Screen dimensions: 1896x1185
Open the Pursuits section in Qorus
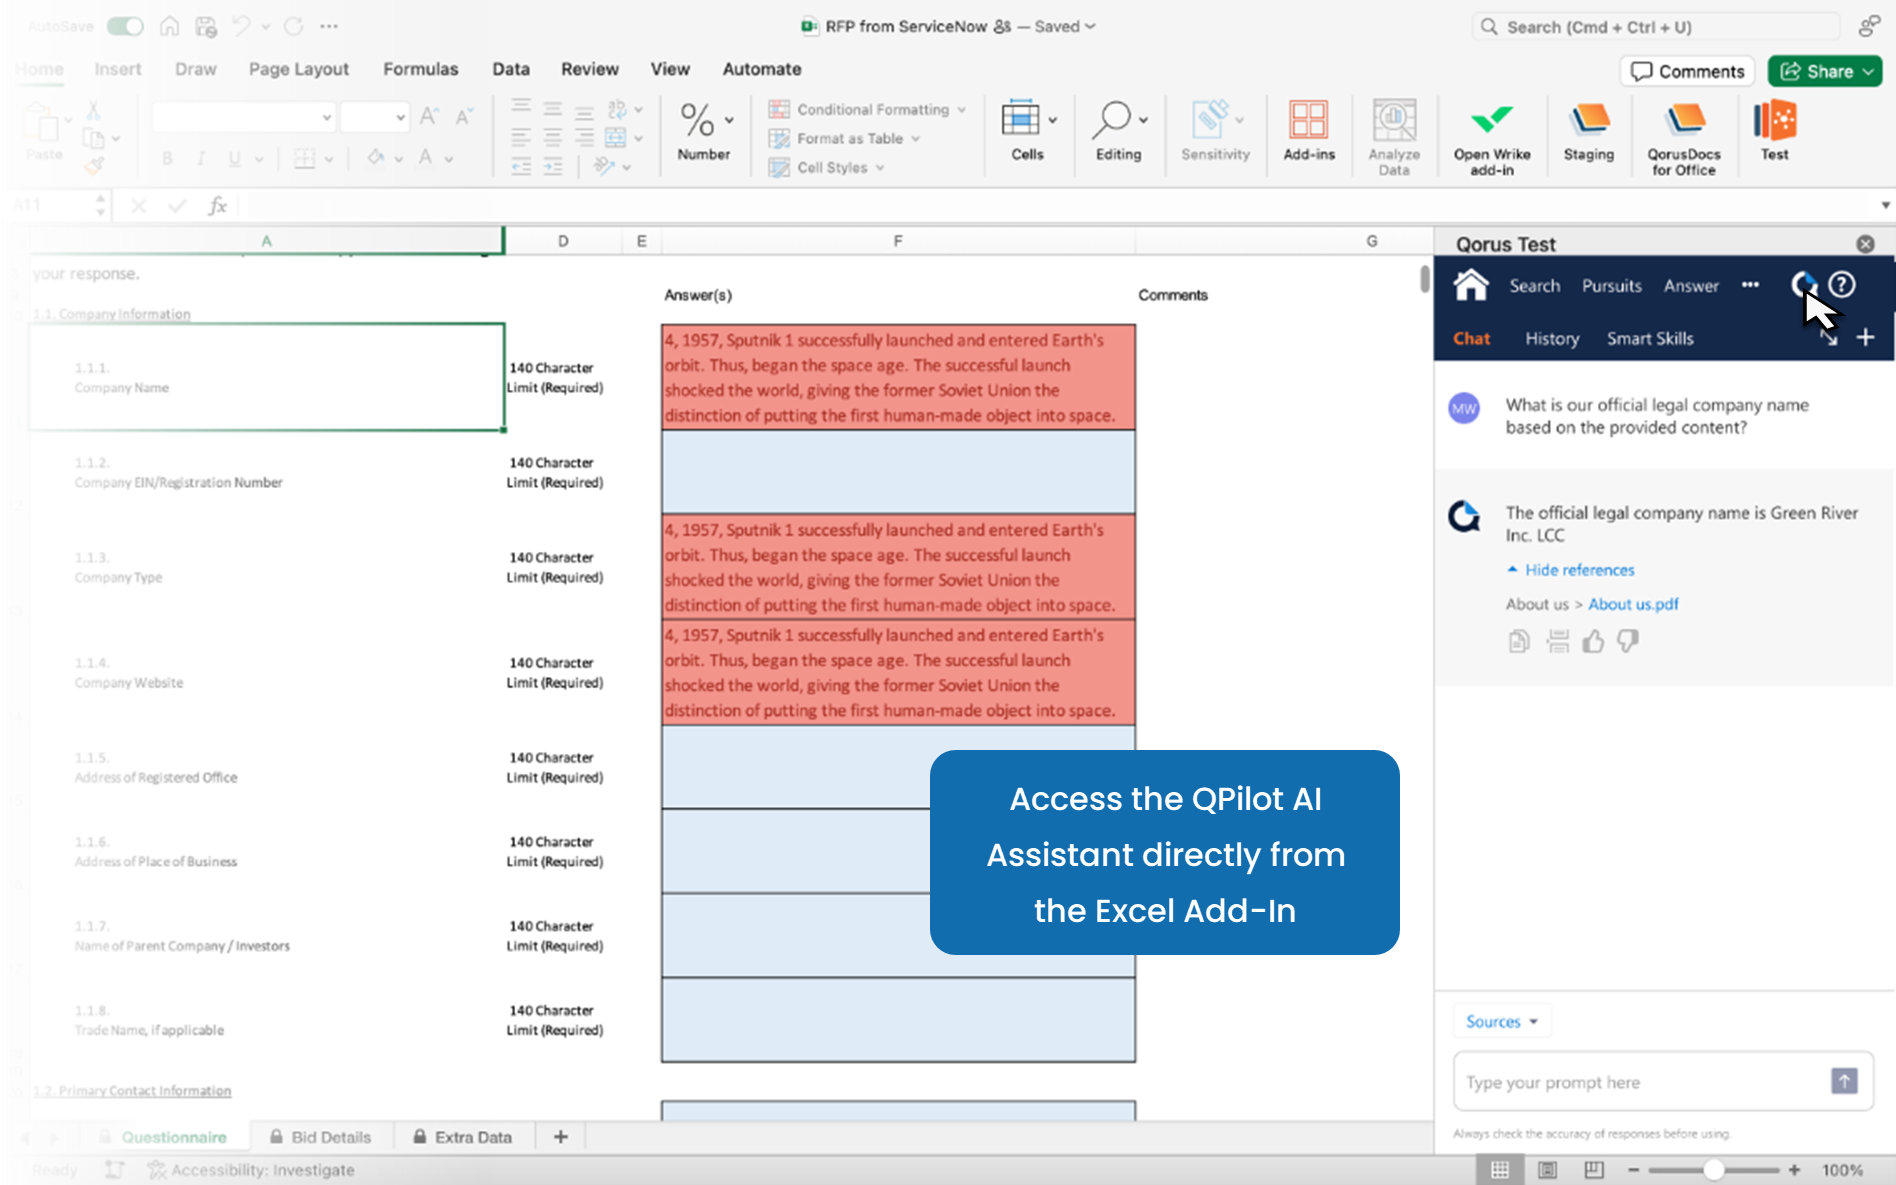[1611, 286]
